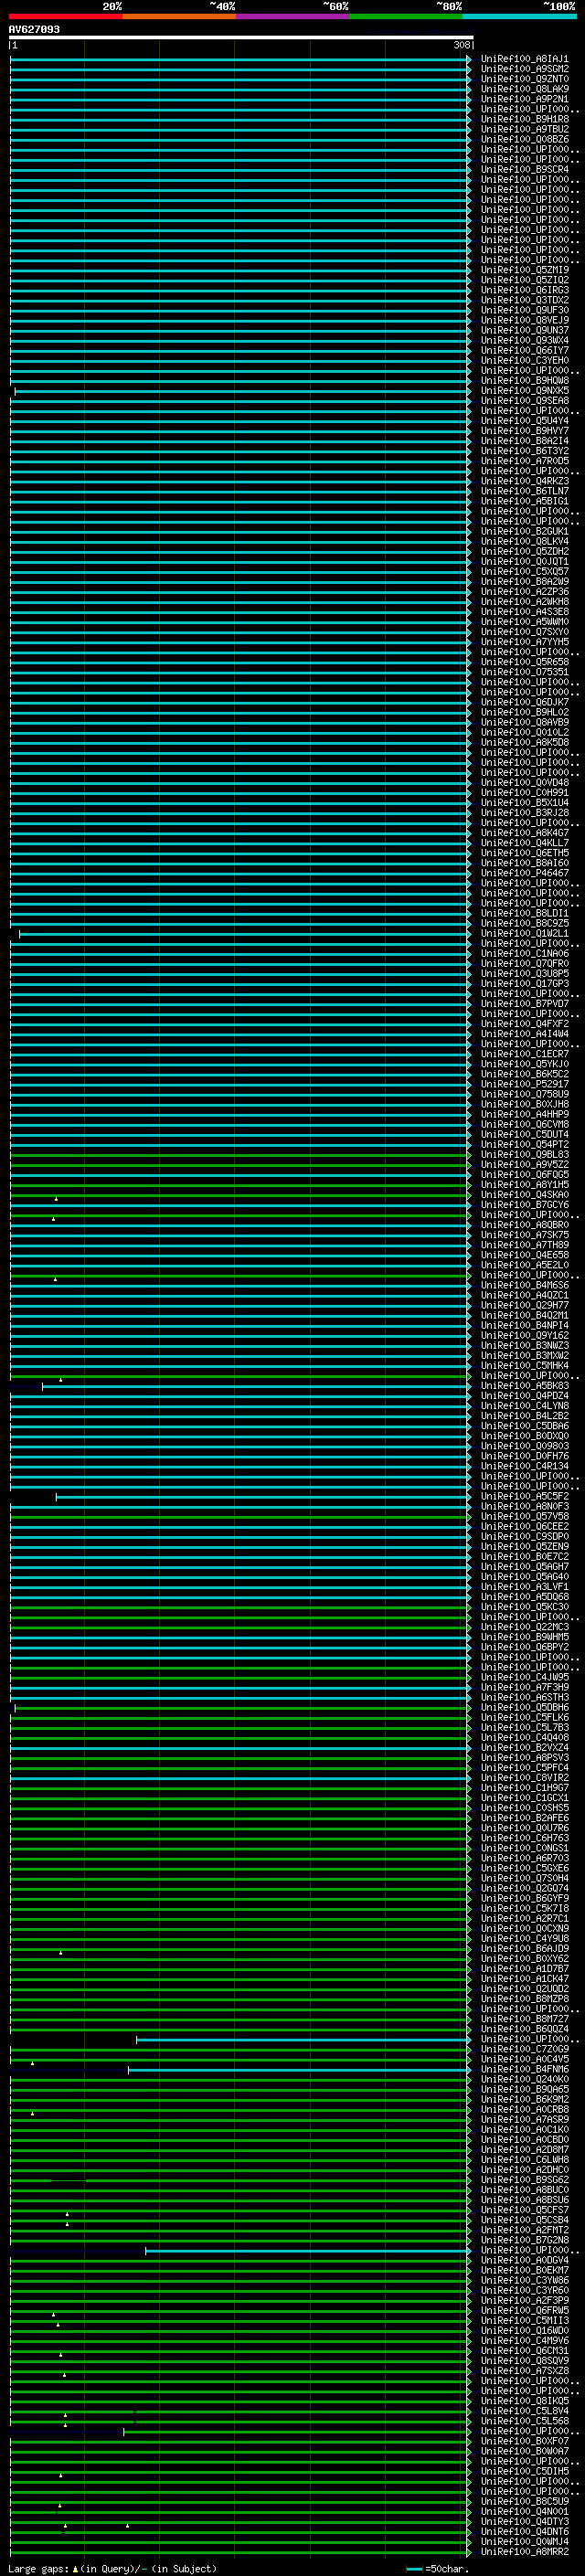
Task: Click the orange ~40% identity legend segment
Action: tap(179, 16)
